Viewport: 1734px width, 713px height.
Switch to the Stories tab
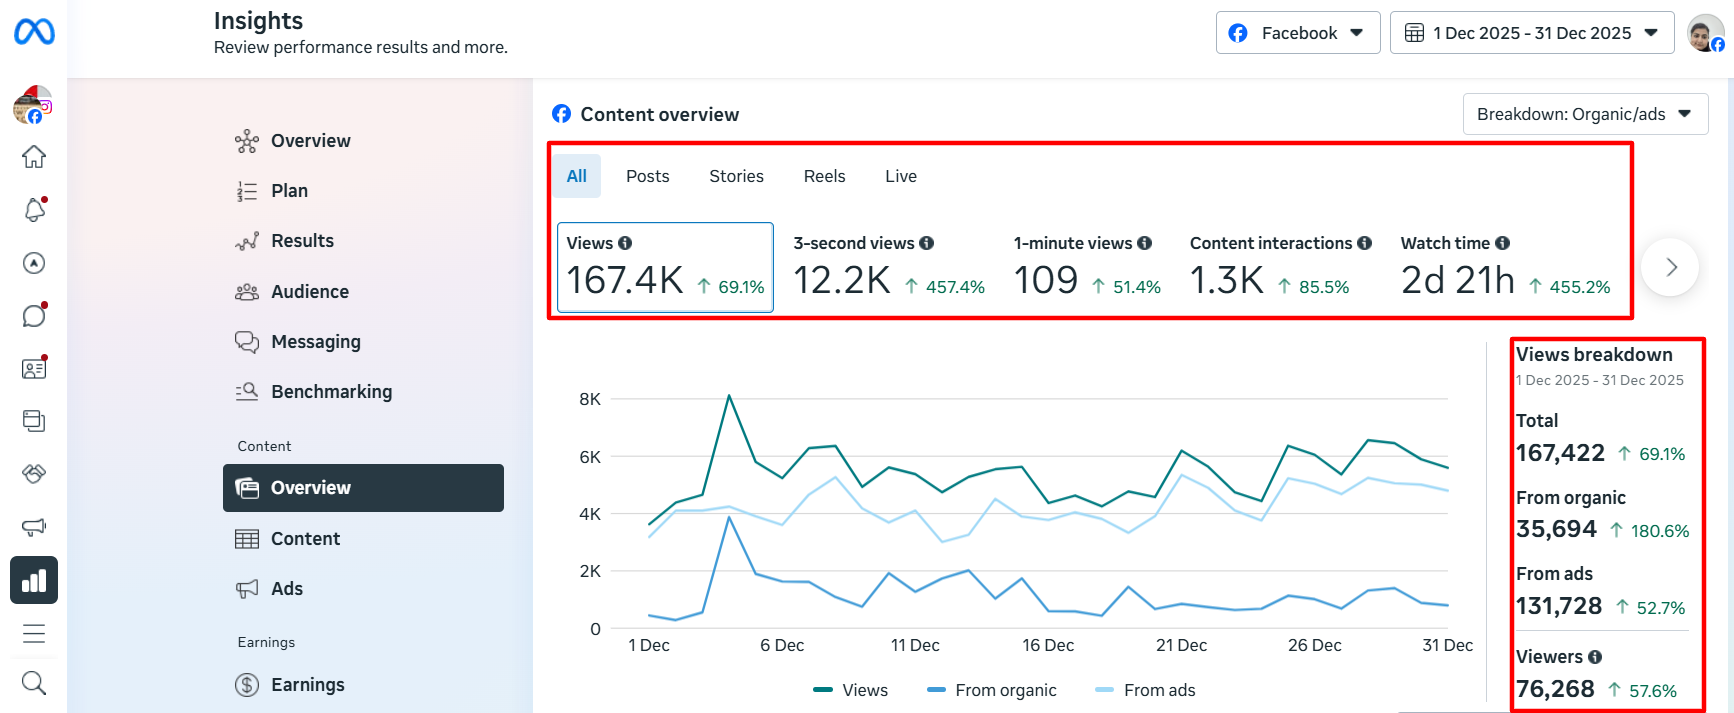pos(736,176)
